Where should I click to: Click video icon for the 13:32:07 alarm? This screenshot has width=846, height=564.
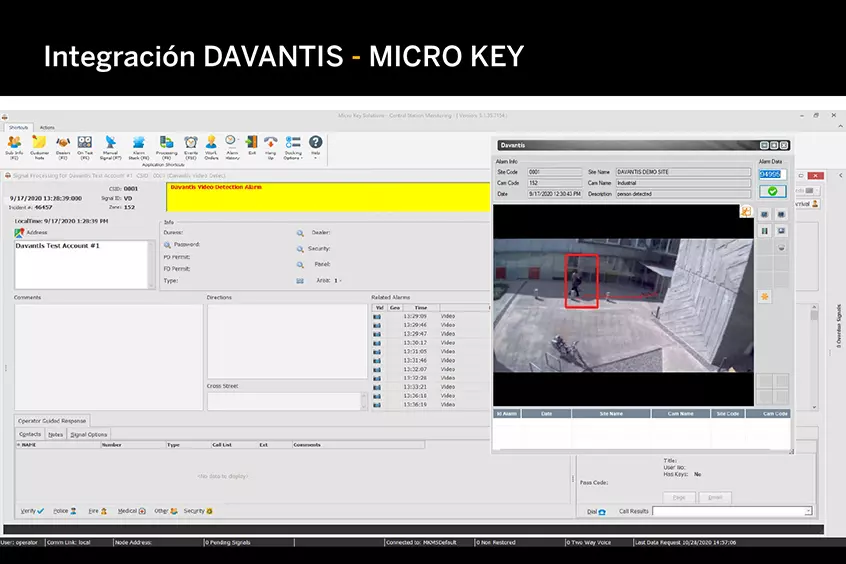[377, 370]
